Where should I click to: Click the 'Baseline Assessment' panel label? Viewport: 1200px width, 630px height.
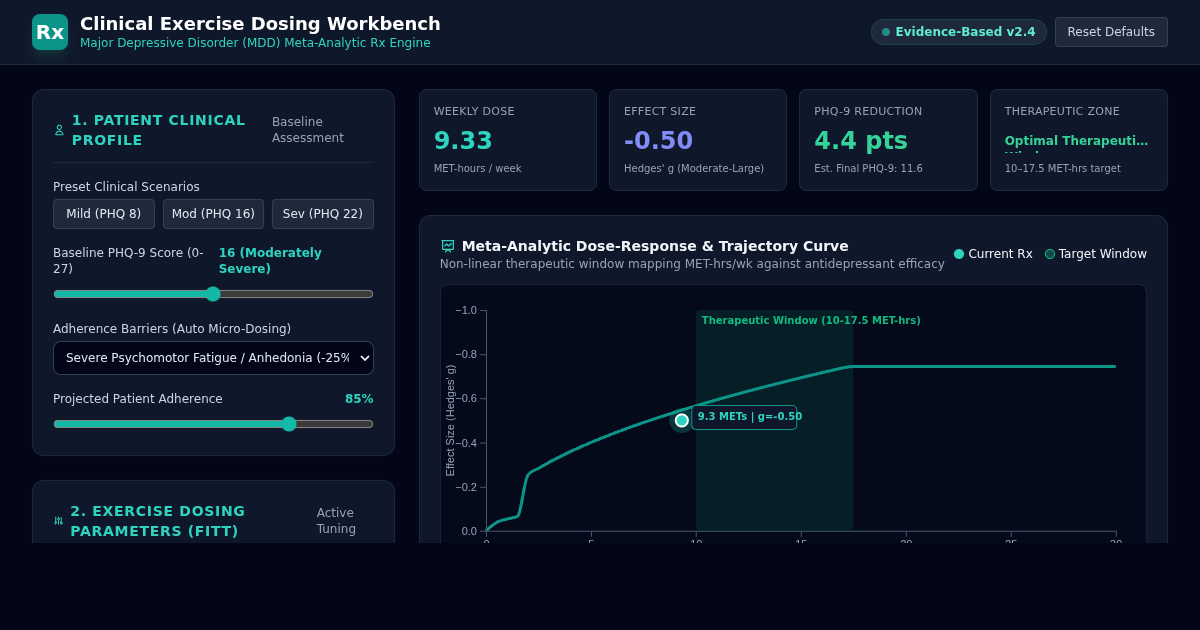[x=308, y=130]
